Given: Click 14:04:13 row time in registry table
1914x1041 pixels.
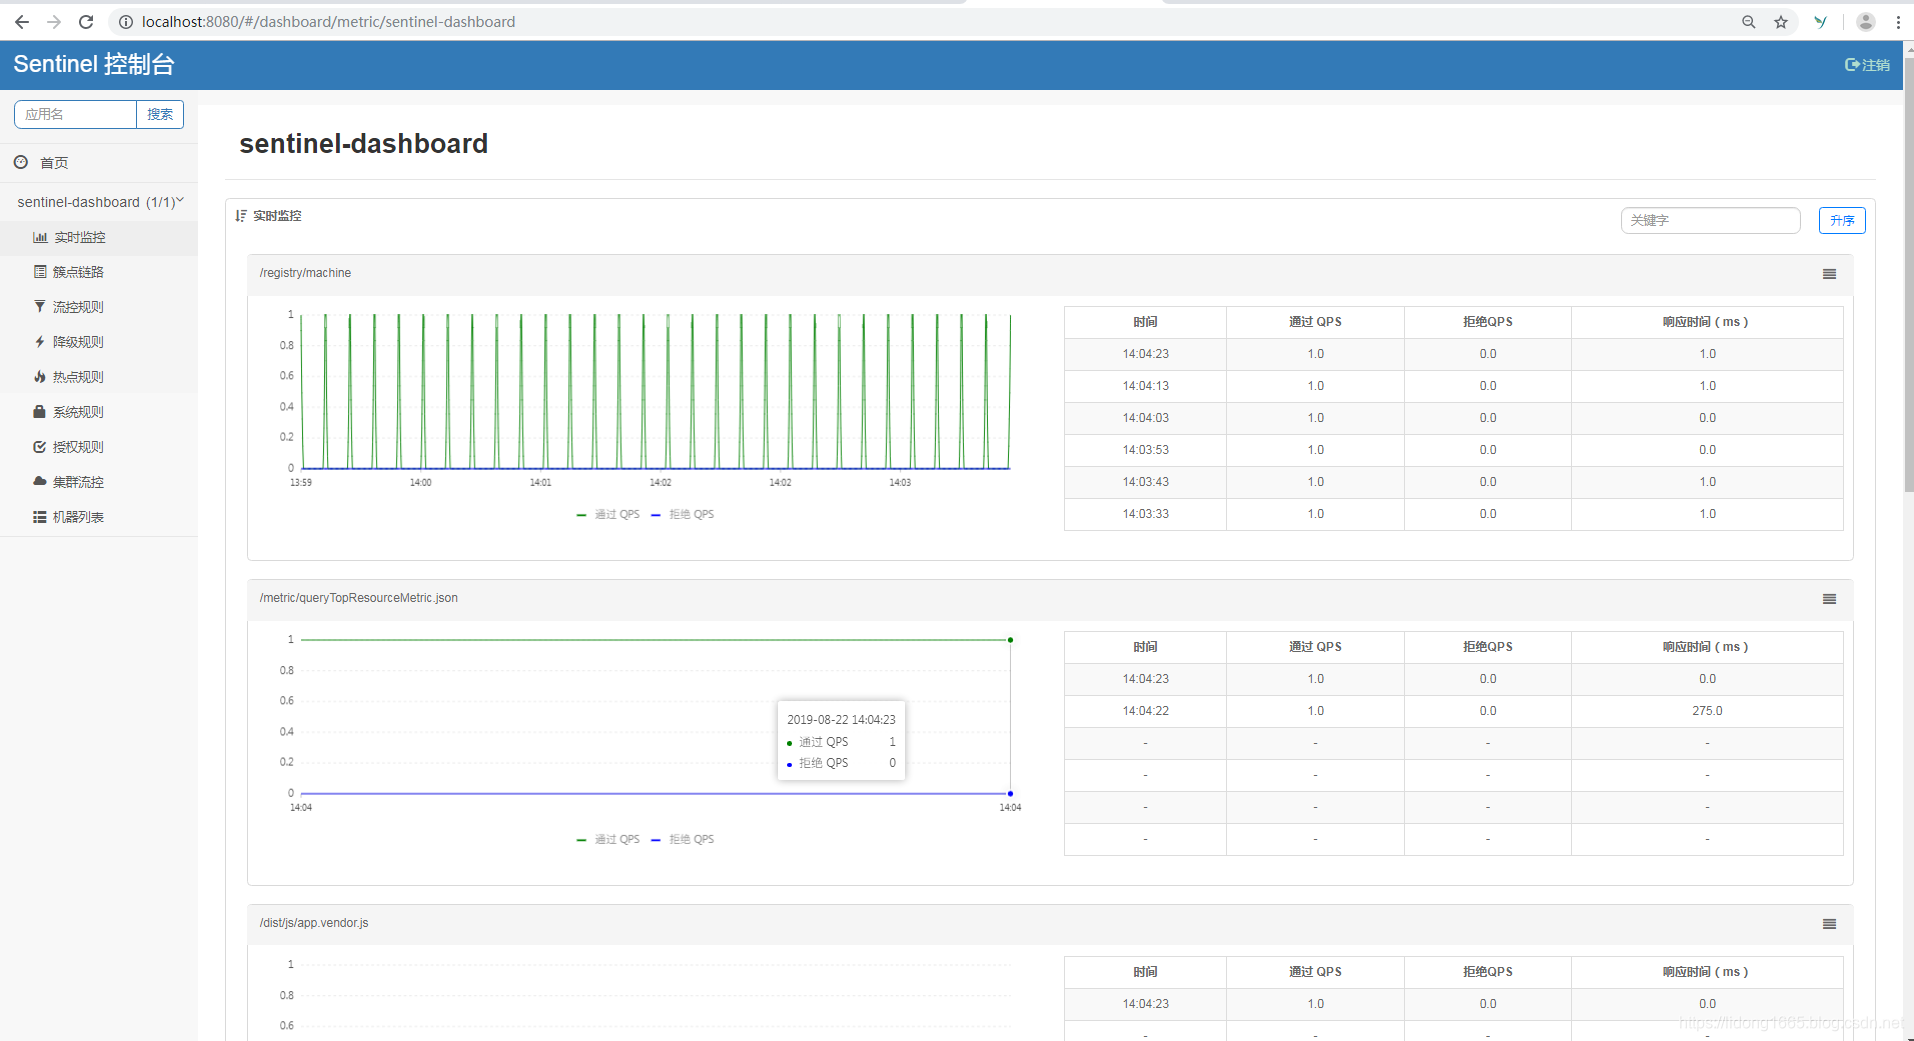Looking at the screenshot, I should coord(1145,386).
